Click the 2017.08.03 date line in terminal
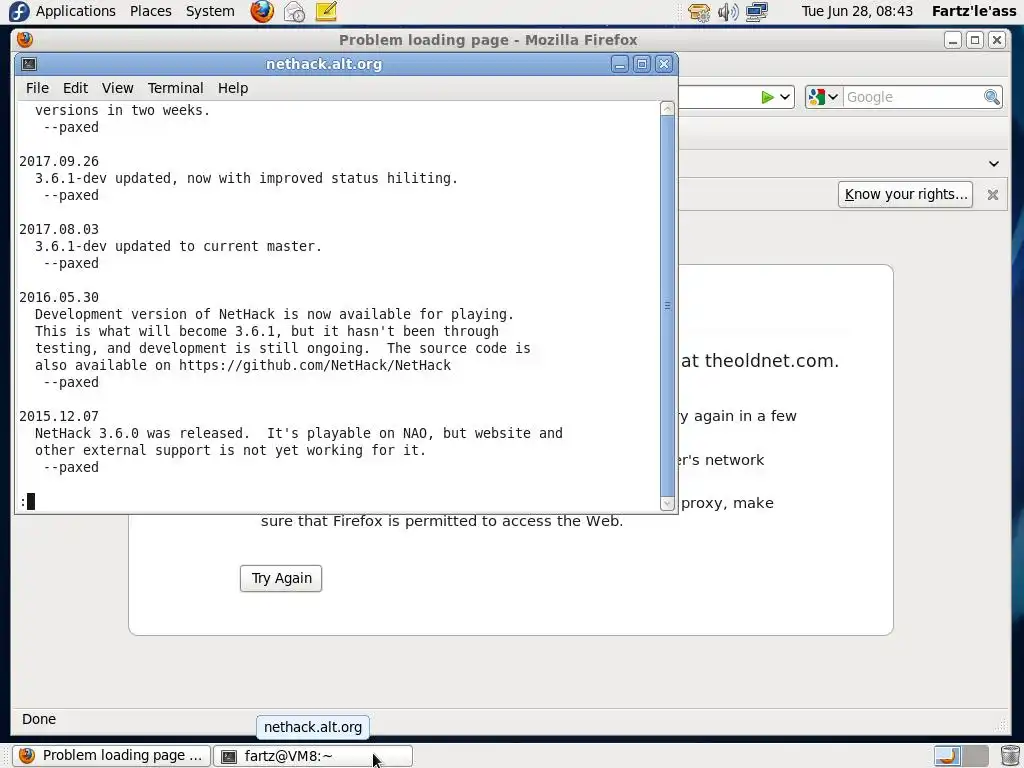 coord(59,229)
